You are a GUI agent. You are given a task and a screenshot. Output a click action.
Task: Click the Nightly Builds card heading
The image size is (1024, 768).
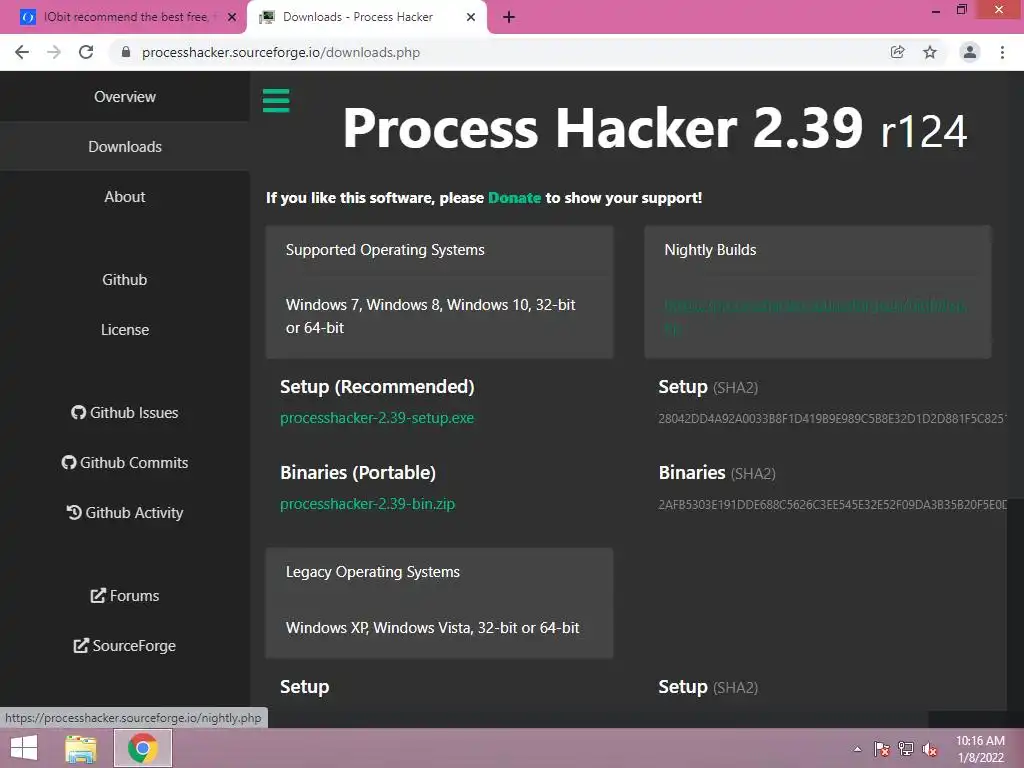[711, 250]
